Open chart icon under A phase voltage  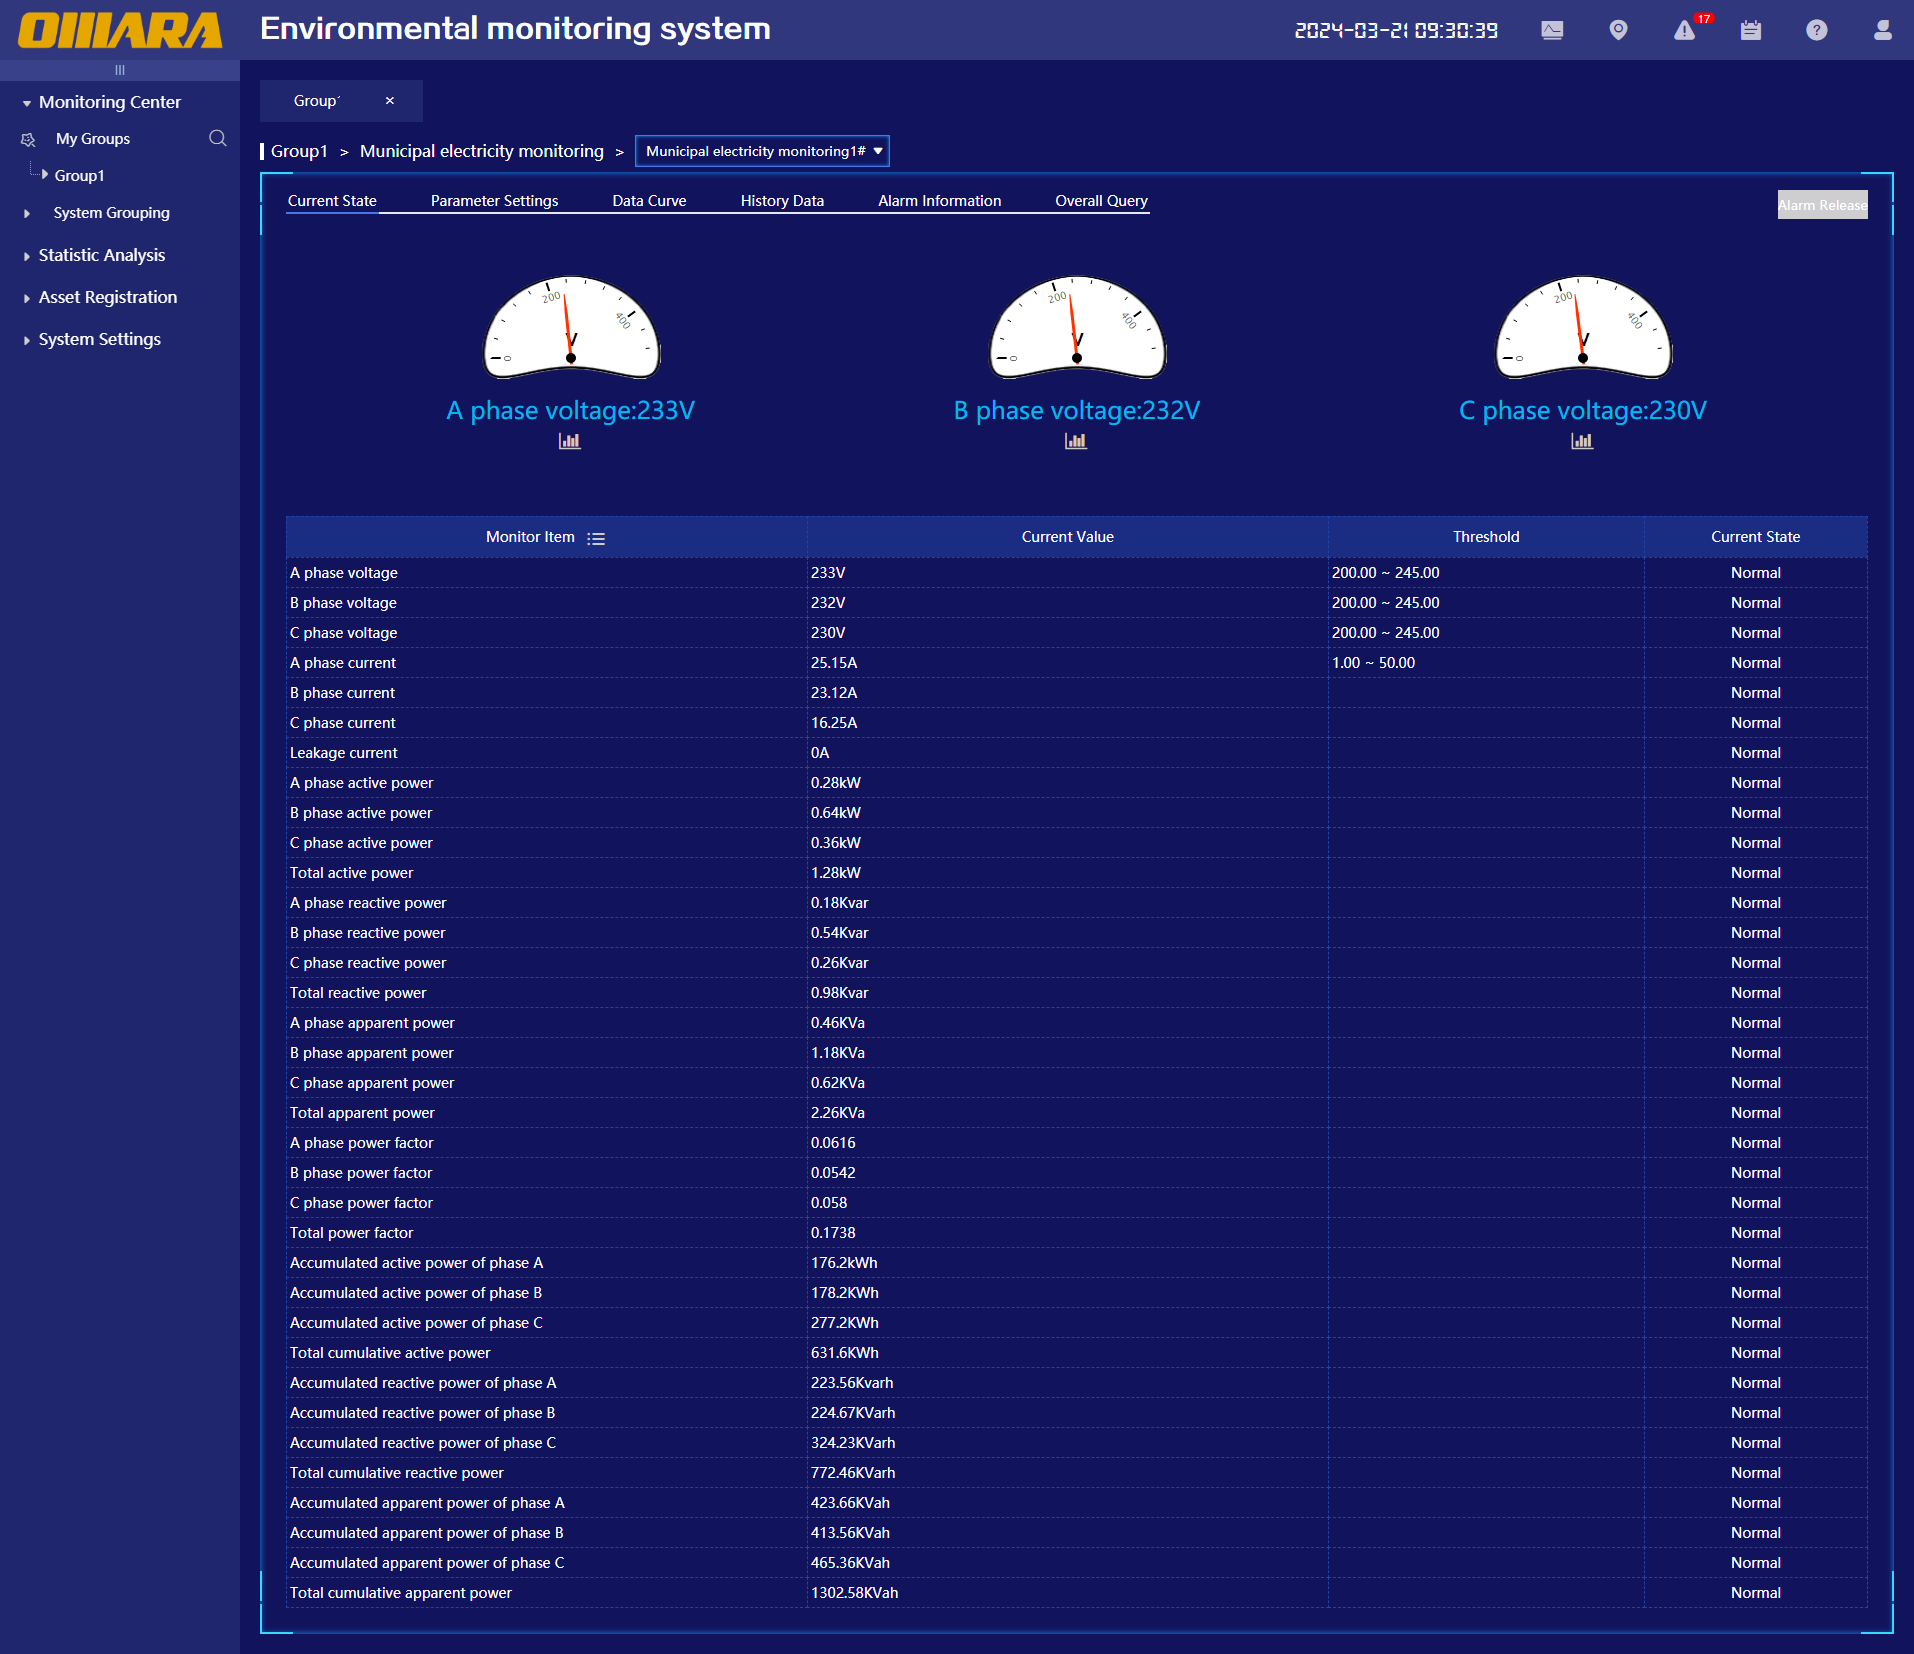[570, 441]
